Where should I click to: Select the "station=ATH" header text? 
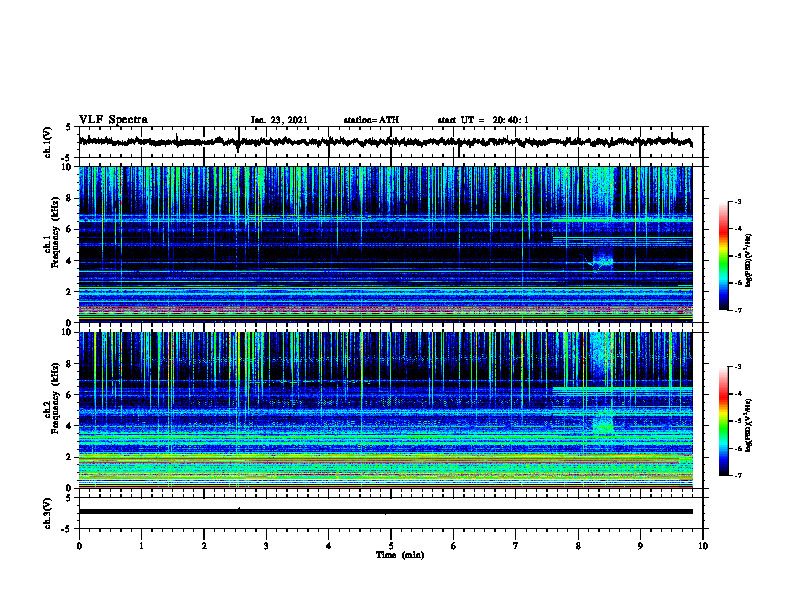click(371, 120)
